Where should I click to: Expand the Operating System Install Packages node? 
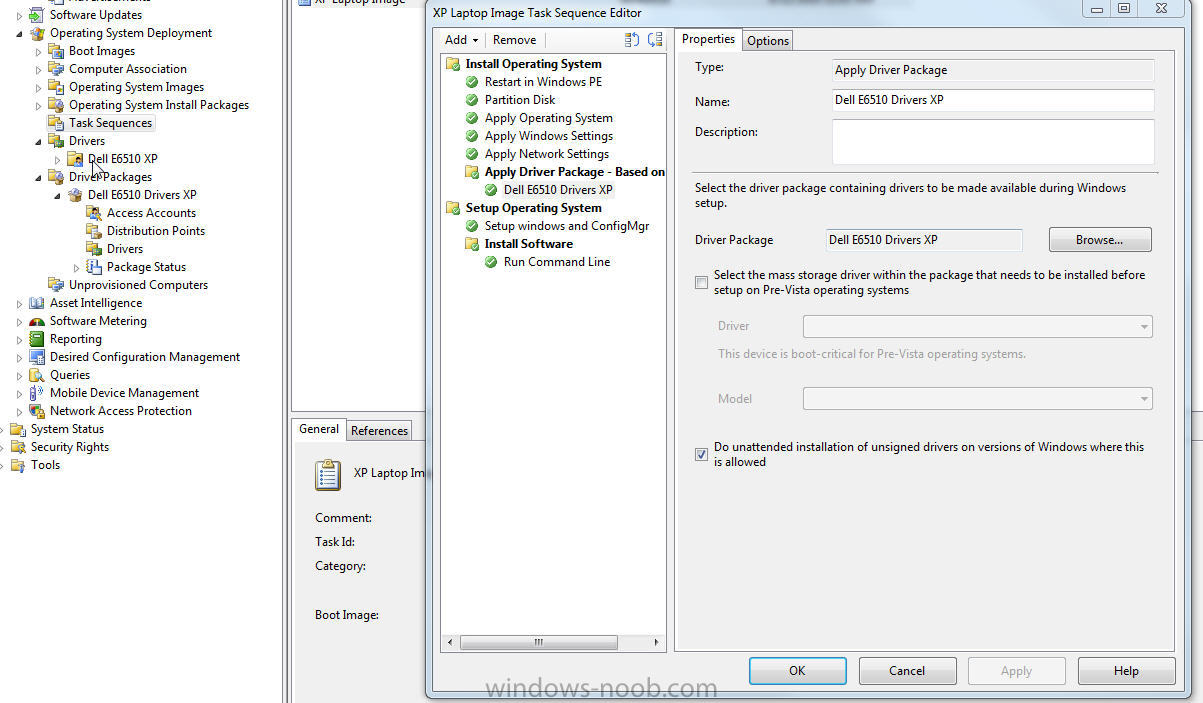pyautogui.click(x=39, y=105)
